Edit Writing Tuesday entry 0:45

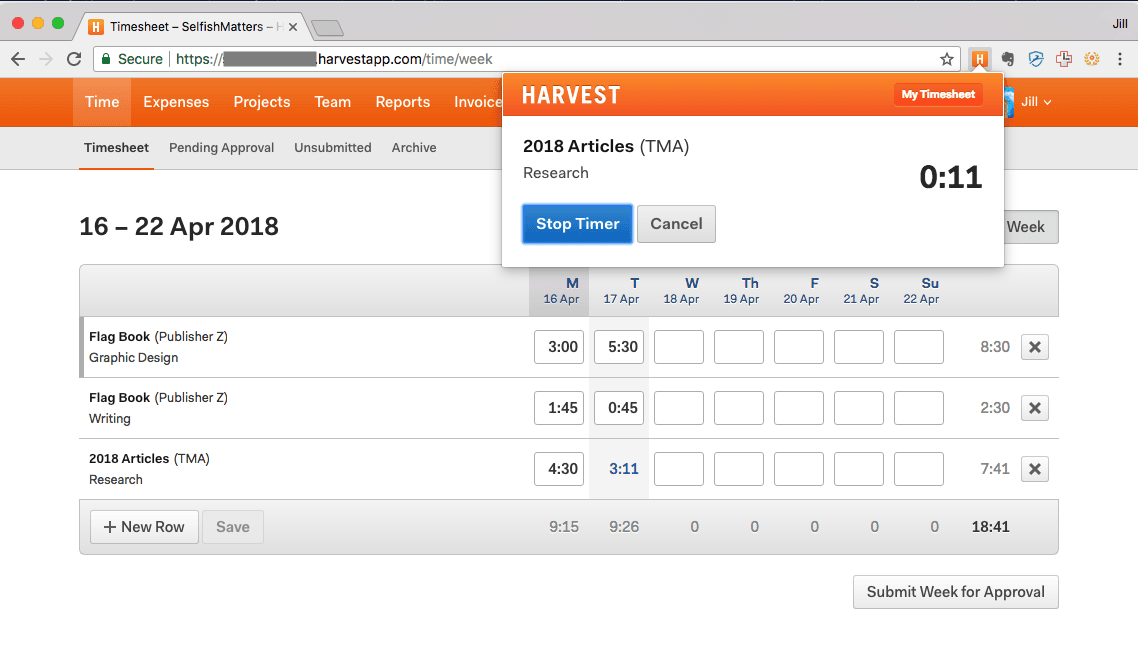[619, 408]
